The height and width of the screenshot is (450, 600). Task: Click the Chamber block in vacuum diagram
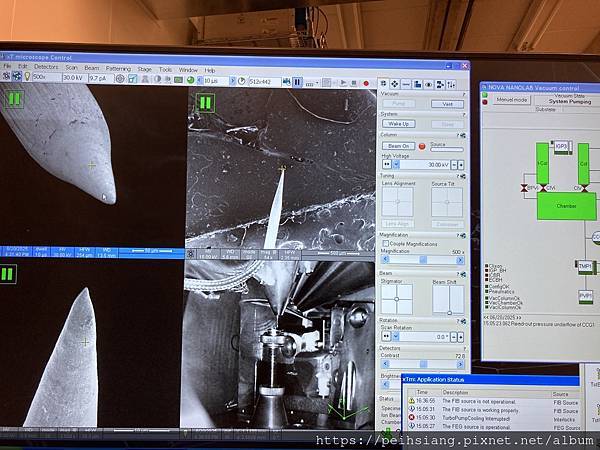(566, 206)
